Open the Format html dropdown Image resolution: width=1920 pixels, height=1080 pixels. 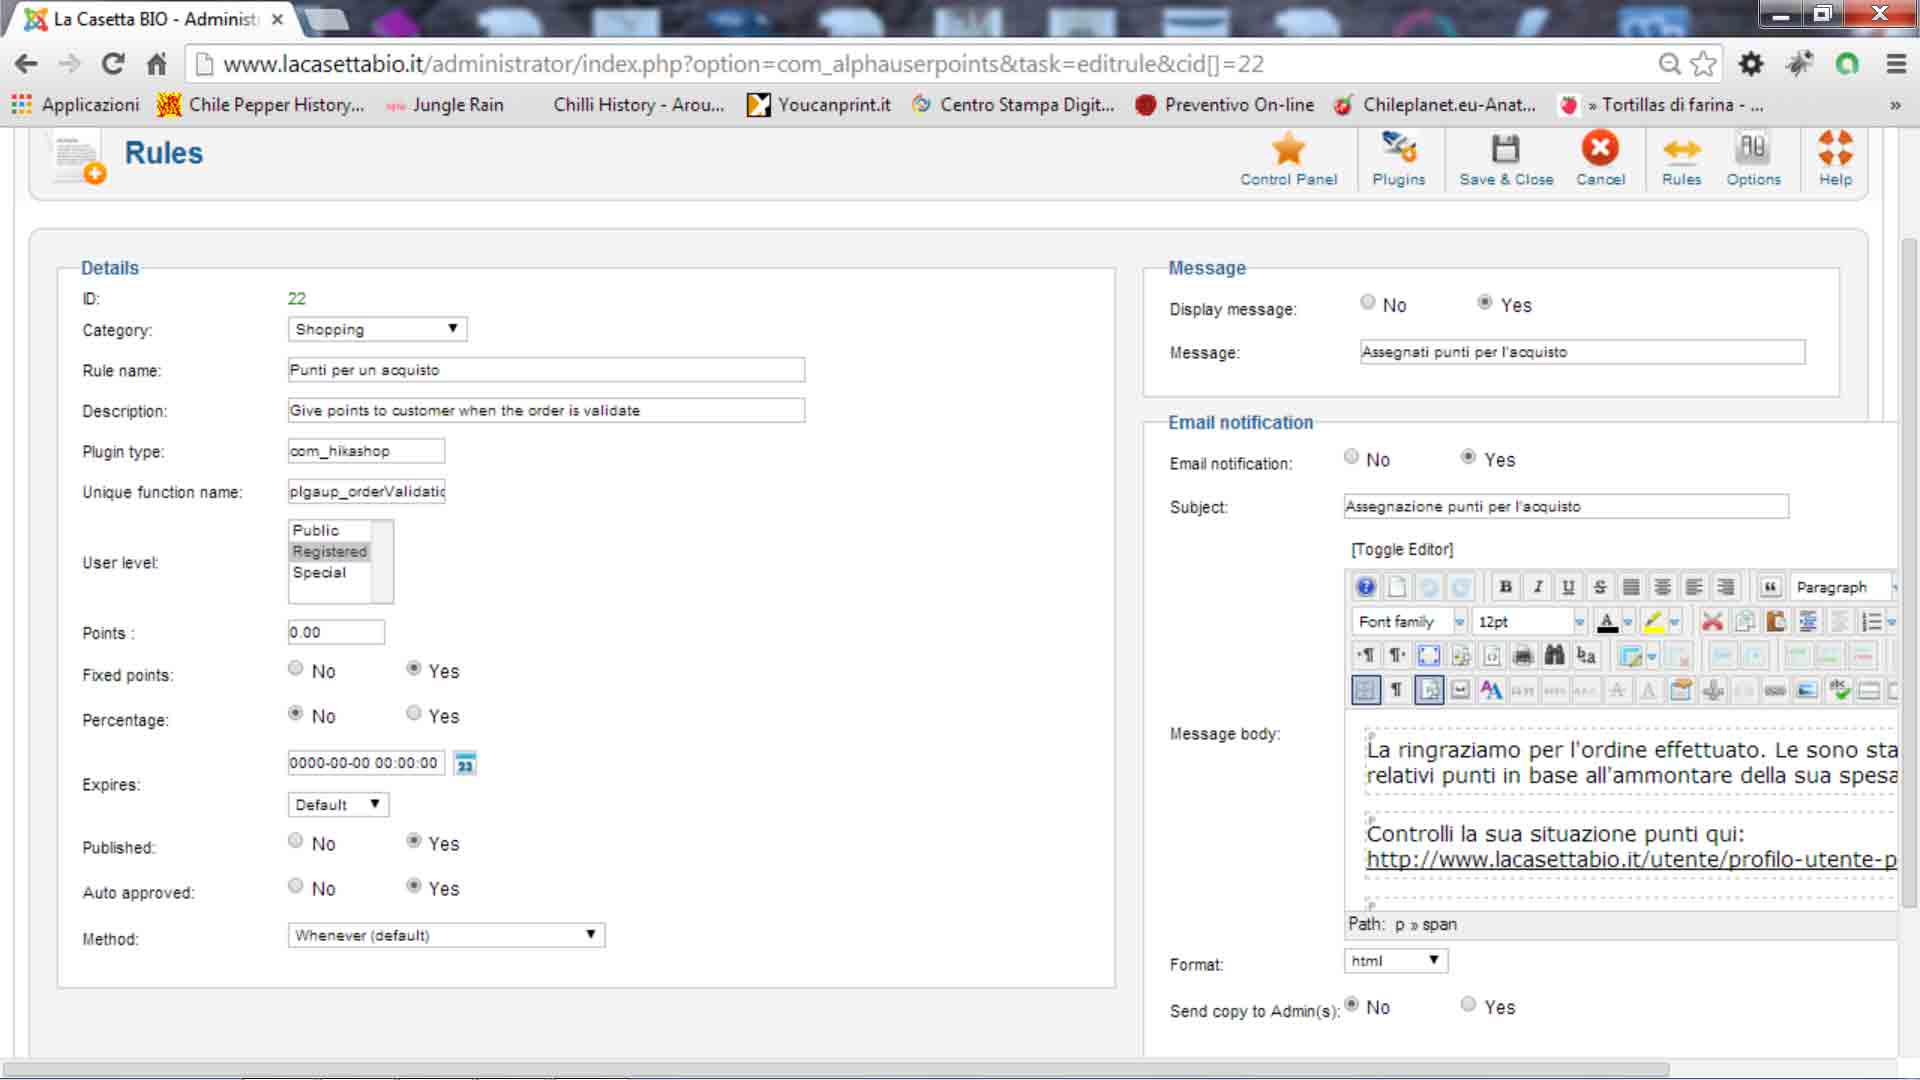pyautogui.click(x=1395, y=961)
